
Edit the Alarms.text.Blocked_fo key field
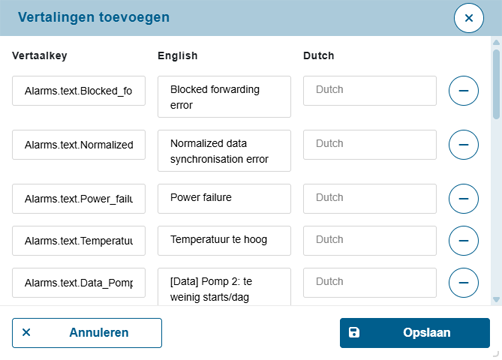tap(79, 91)
